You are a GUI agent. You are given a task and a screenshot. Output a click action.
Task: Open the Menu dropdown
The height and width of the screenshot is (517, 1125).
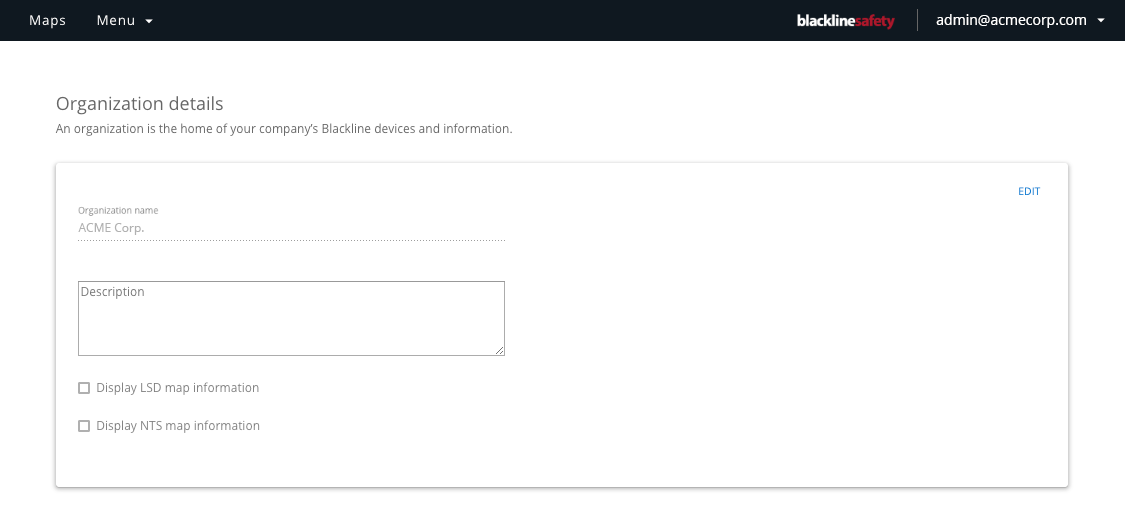pos(125,21)
